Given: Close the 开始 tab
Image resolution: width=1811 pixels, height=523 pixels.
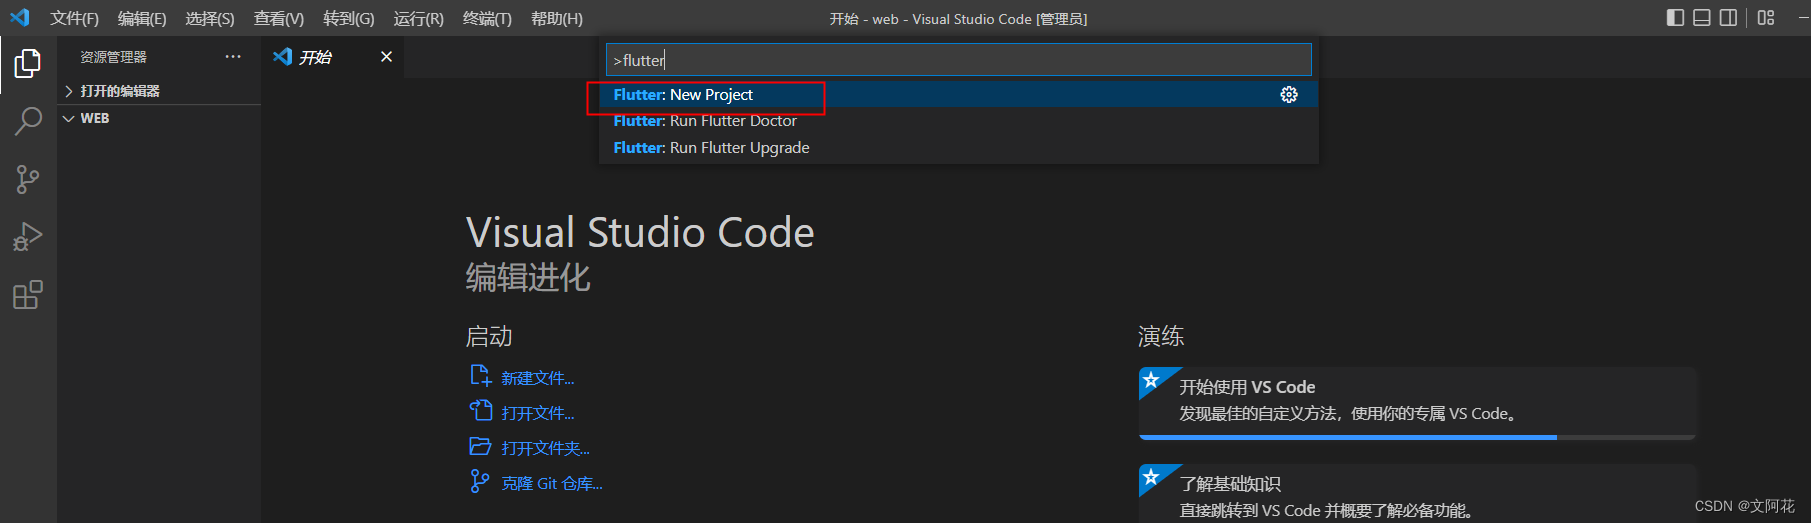Looking at the screenshot, I should (386, 57).
